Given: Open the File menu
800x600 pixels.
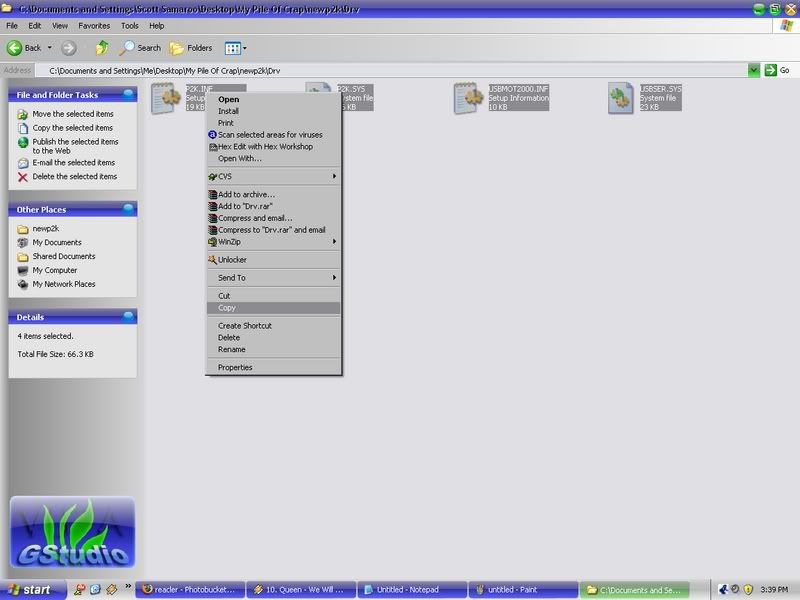Looking at the screenshot, I should pos(12,26).
